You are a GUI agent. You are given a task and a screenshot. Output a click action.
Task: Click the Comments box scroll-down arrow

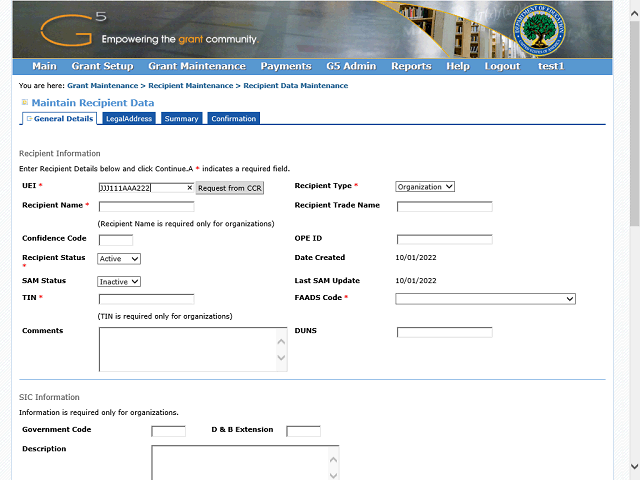tap(281, 358)
